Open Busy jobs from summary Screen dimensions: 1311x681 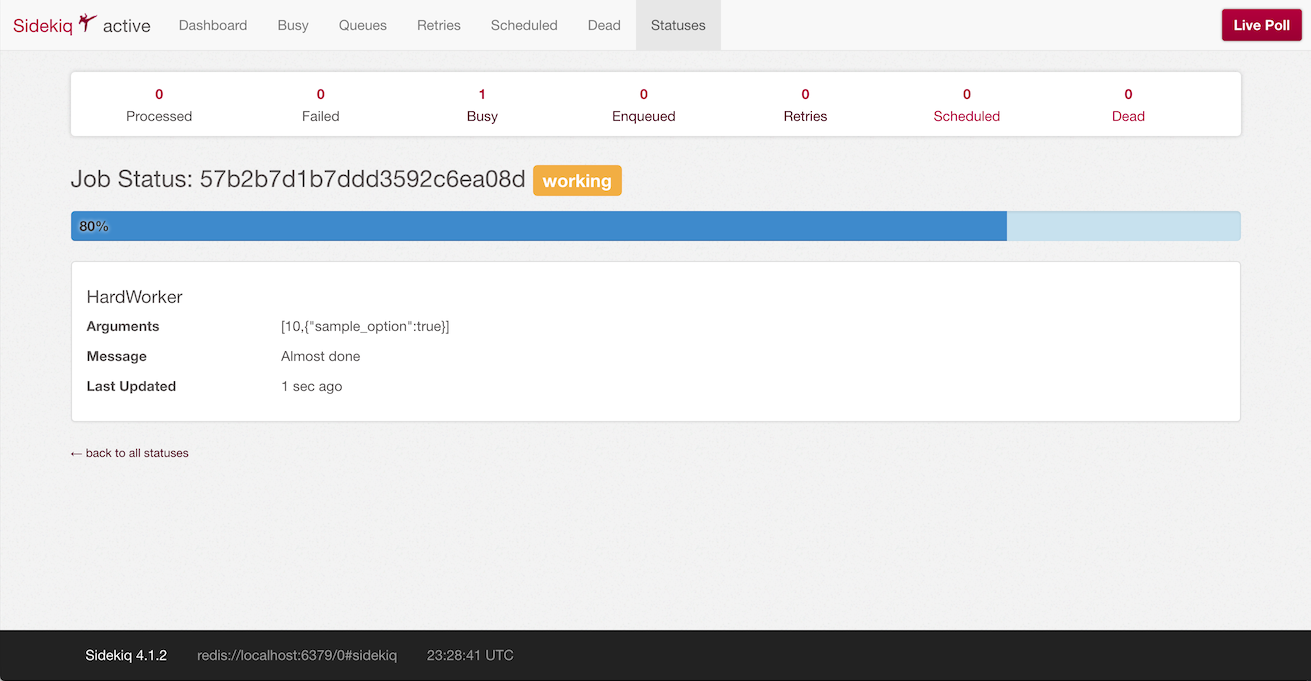tap(482, 105)
